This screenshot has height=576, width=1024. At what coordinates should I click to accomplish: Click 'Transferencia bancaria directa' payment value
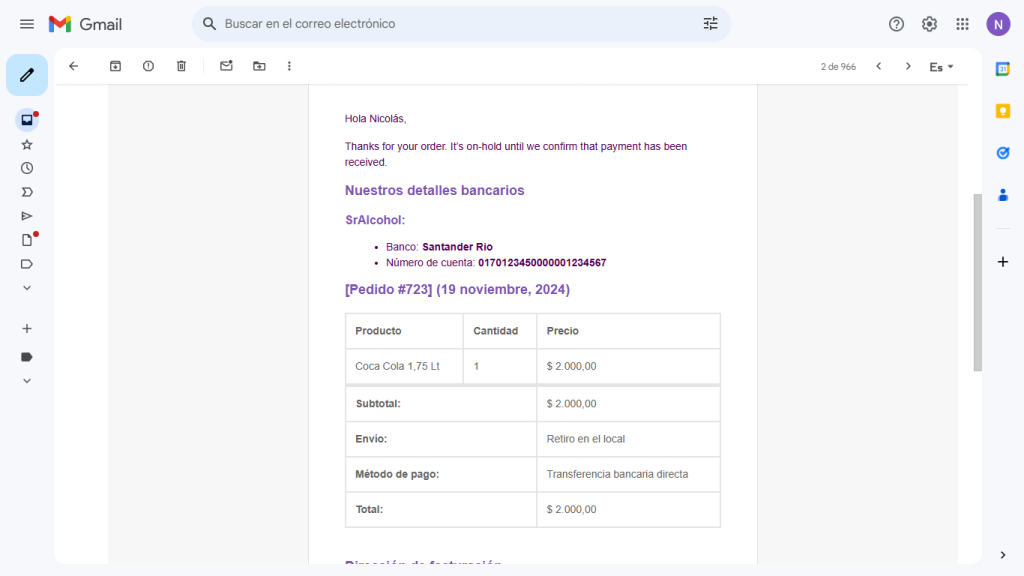coord(617,474)
